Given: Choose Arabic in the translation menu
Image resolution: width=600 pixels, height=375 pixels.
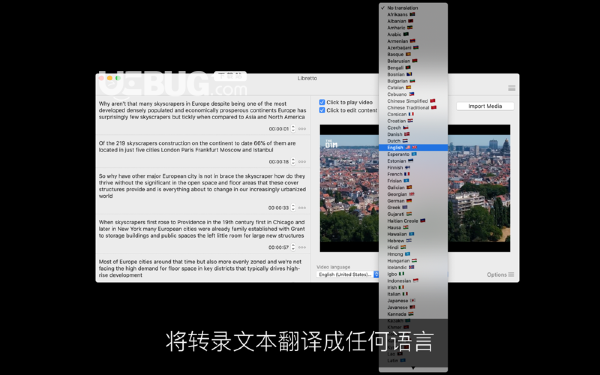Looking at the screenshot, I should click(x=413, y=34).
